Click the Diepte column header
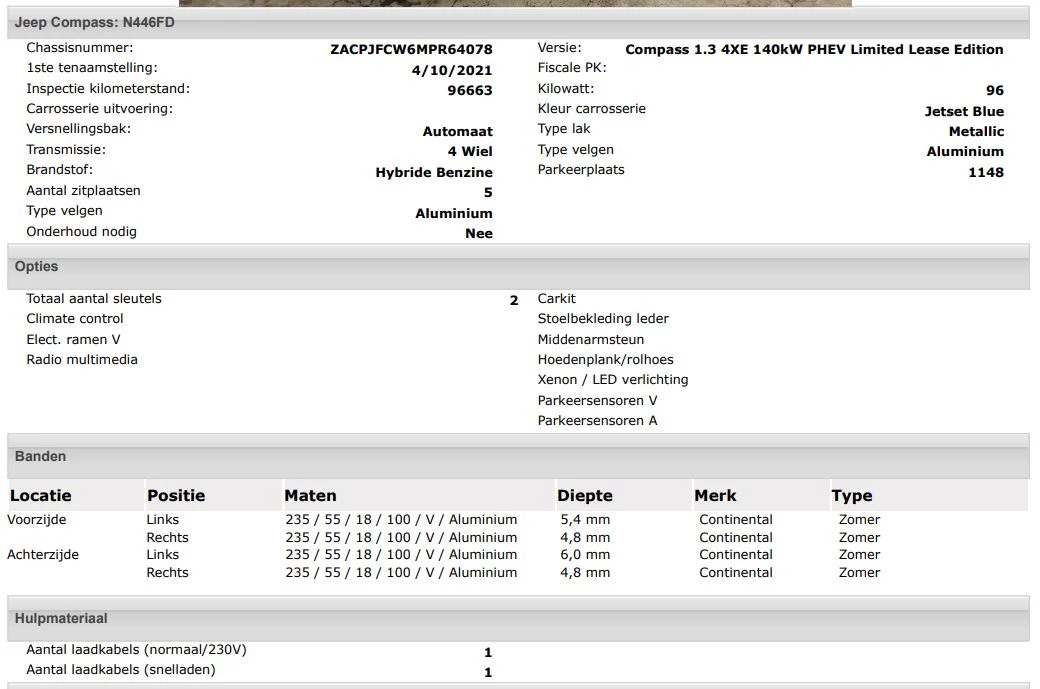This screenshot has width=1040, height=689. click(585, 496)
